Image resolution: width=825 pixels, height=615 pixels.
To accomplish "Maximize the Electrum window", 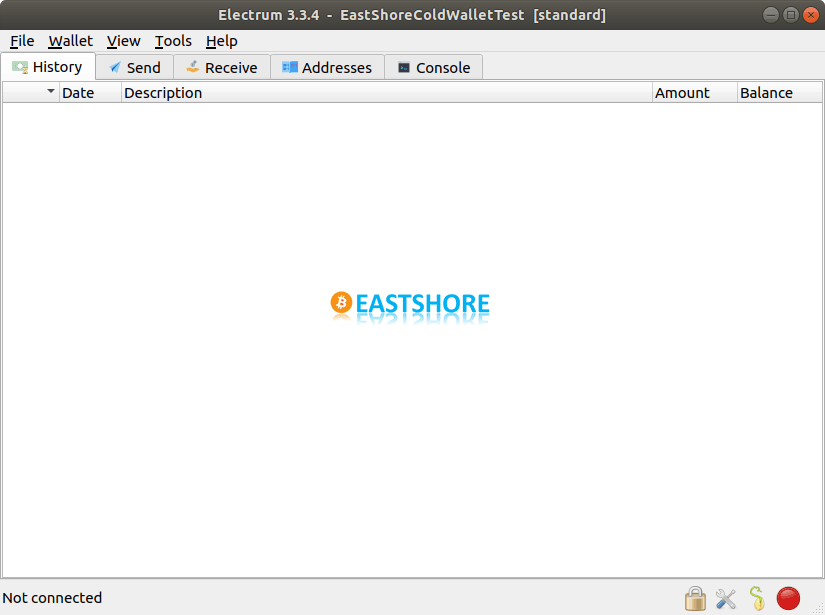I will (x=791, y=15).
